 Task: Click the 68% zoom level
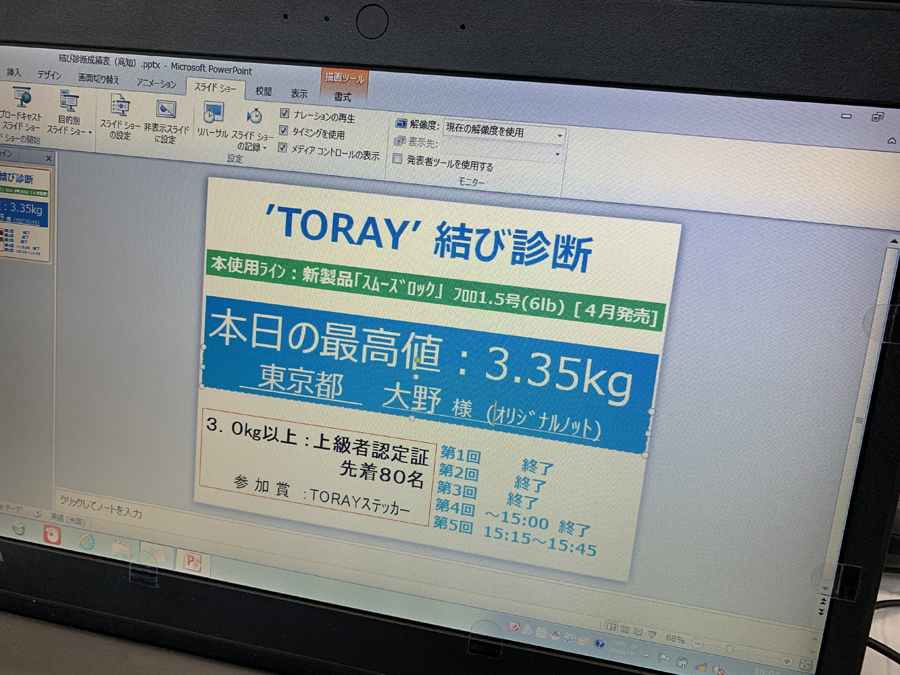(x=675, y=639)
